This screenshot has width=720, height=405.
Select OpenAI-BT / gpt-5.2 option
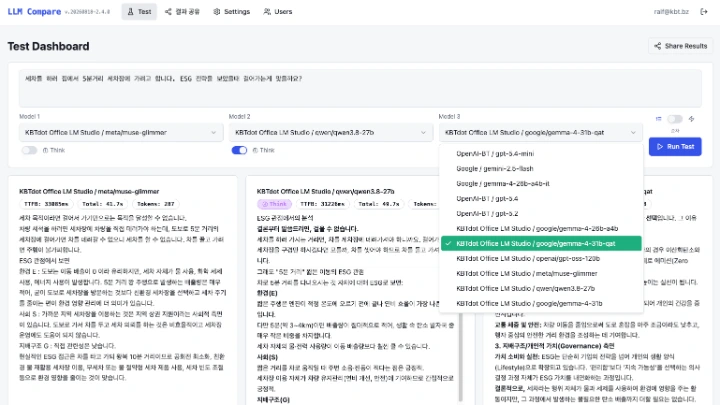pyautogui.click(x=541, y=214)
